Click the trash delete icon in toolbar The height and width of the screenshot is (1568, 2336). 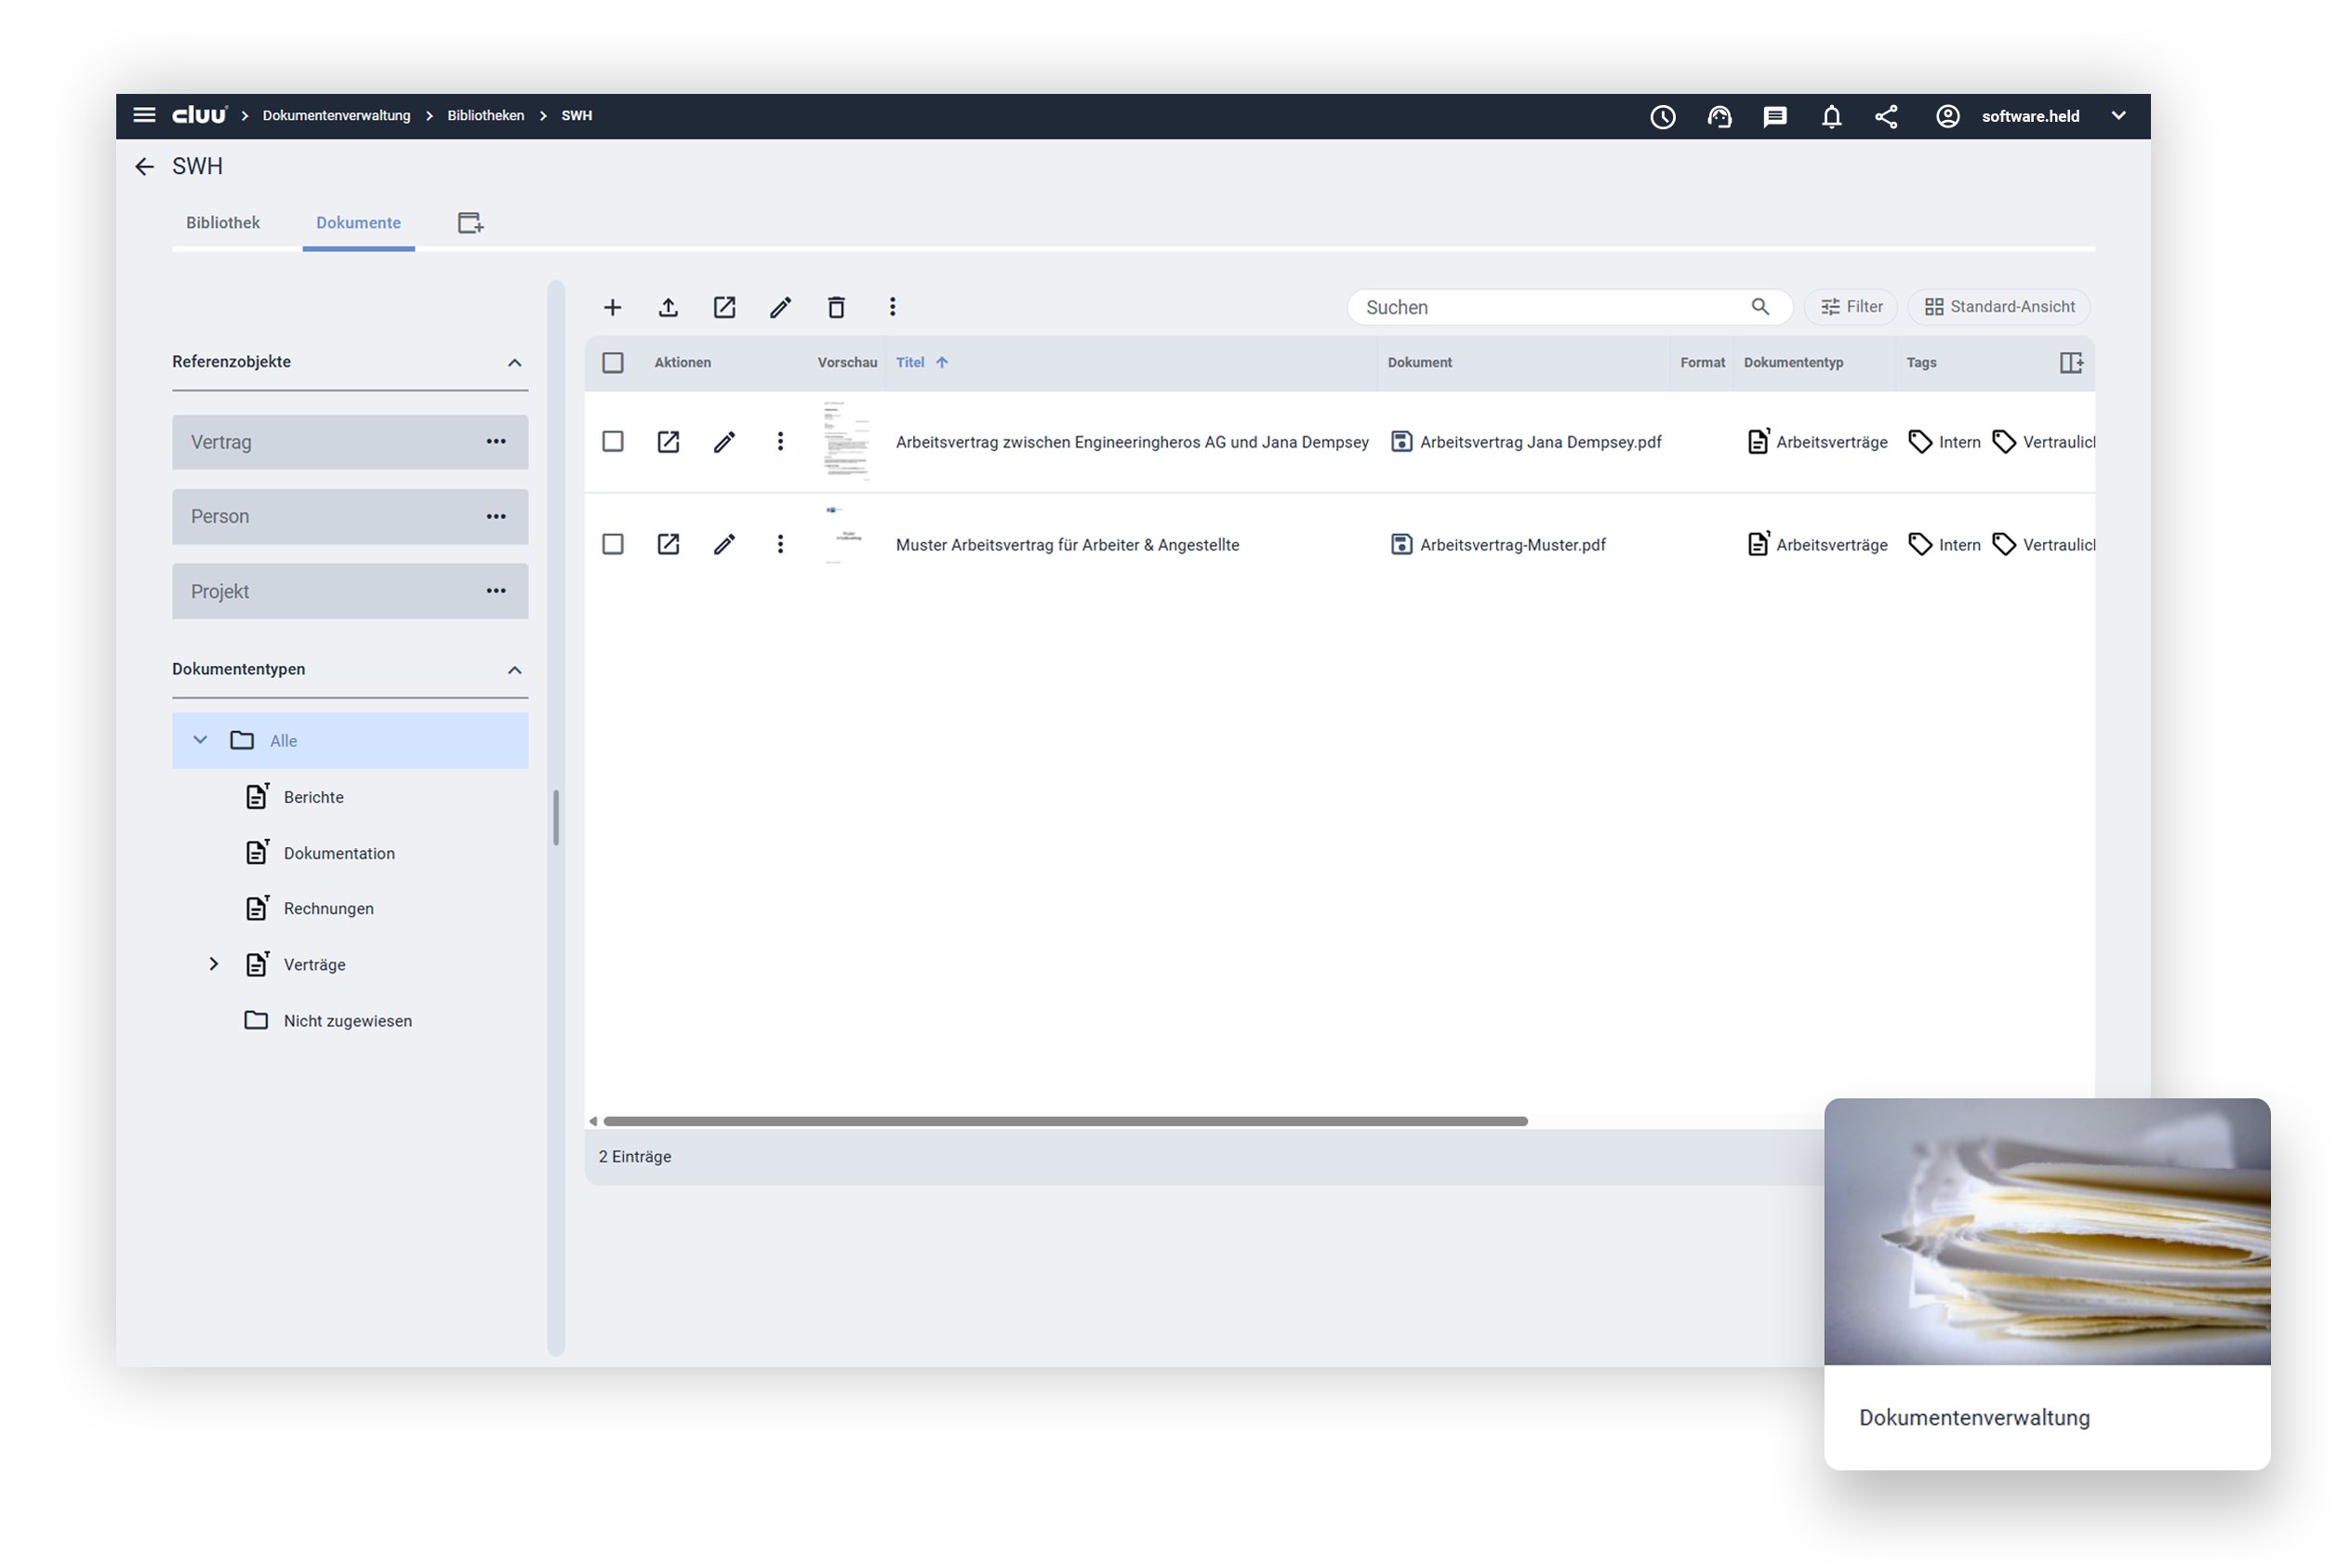point(836,307)
